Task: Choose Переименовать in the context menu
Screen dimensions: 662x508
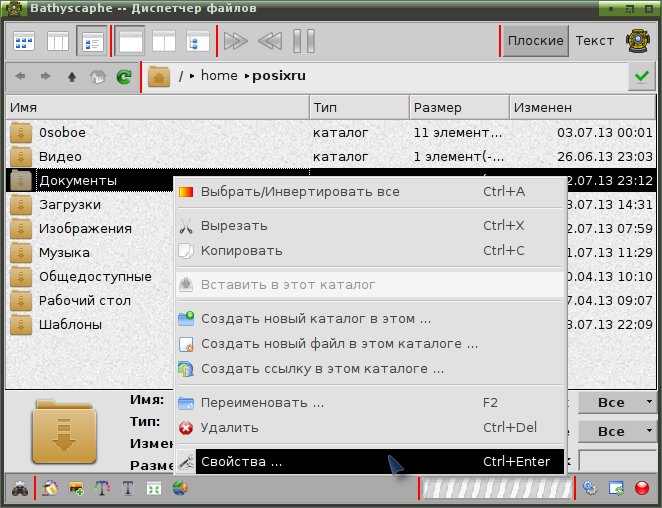Action: tap(370, 402)
